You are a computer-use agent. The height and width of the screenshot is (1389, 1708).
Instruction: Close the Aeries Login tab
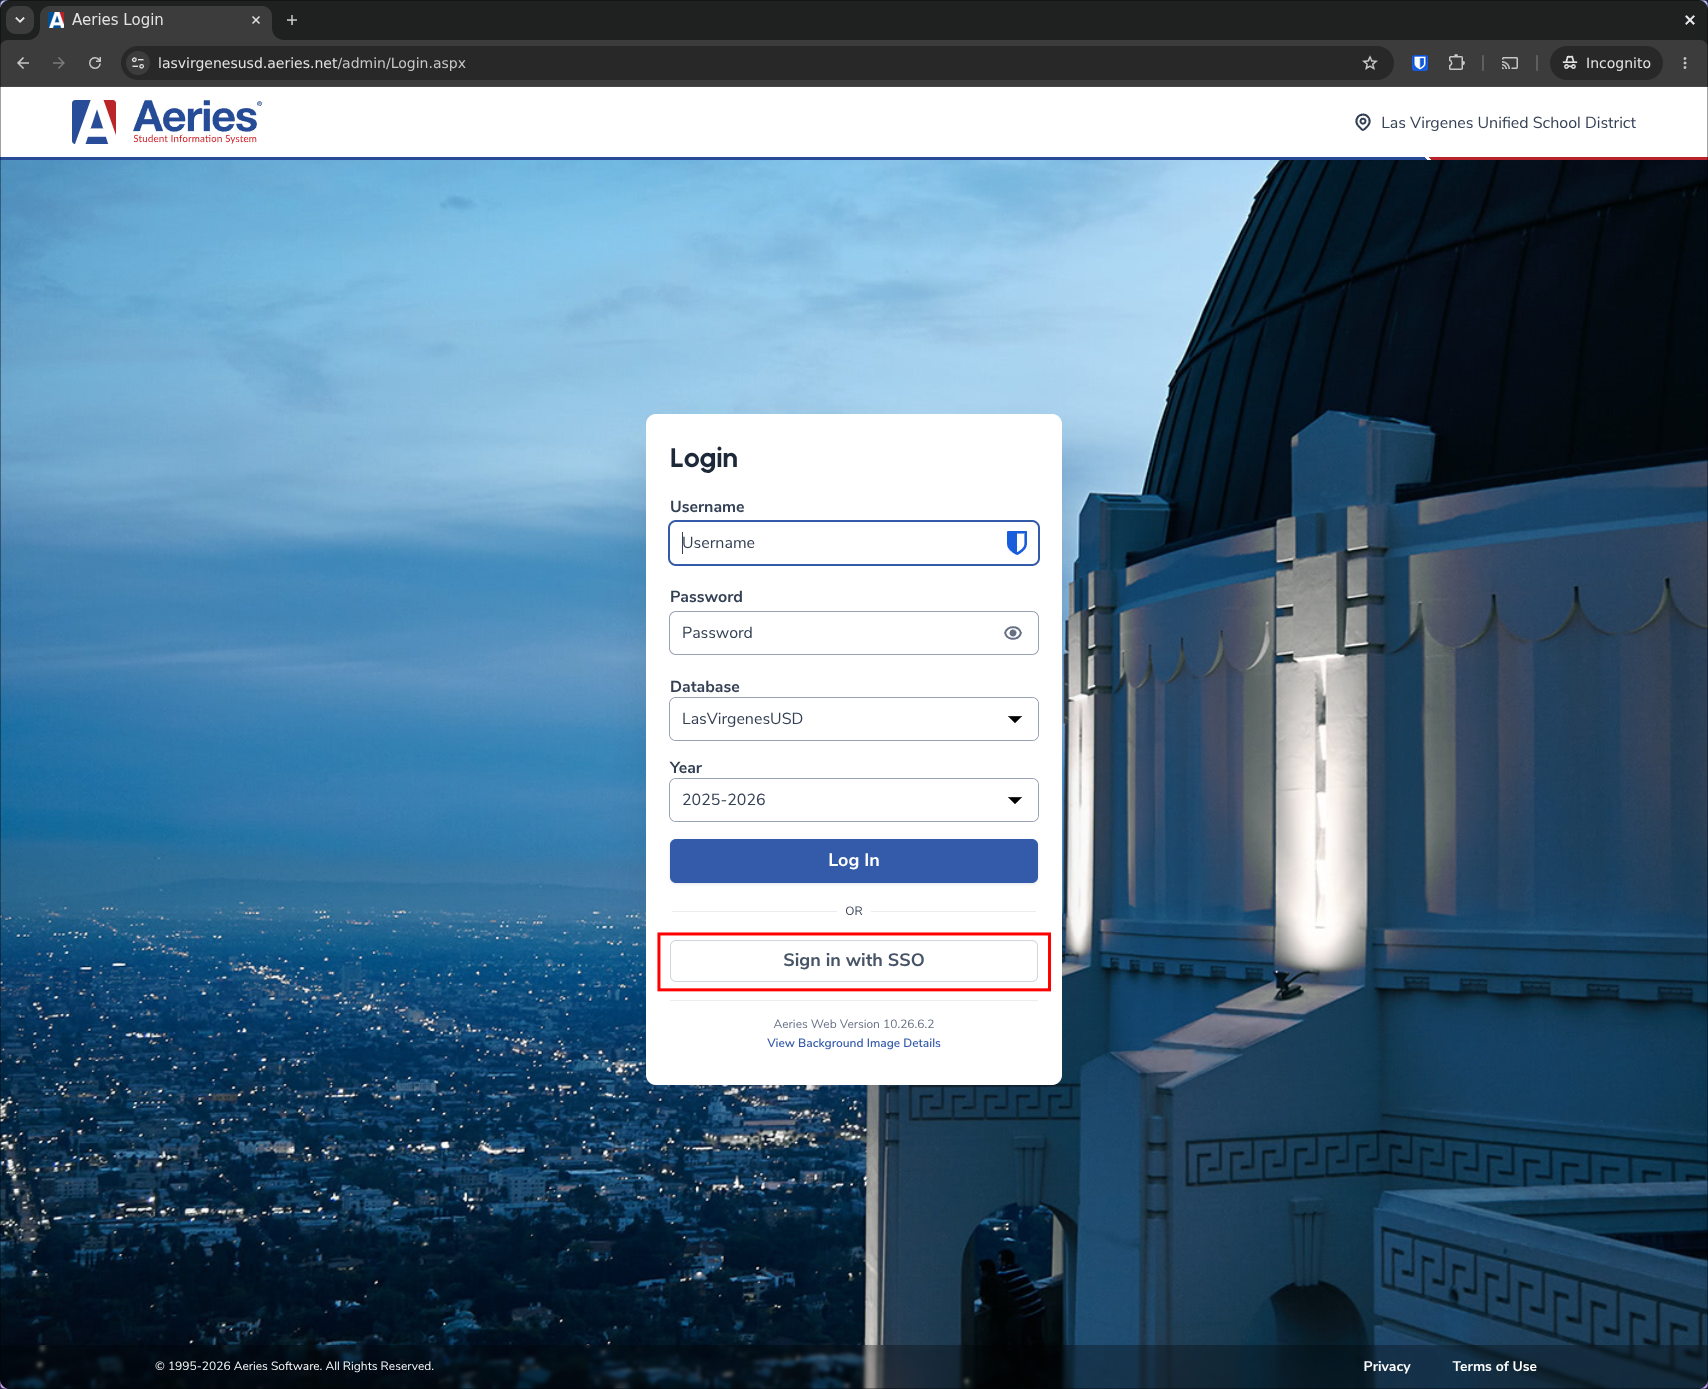256,20
